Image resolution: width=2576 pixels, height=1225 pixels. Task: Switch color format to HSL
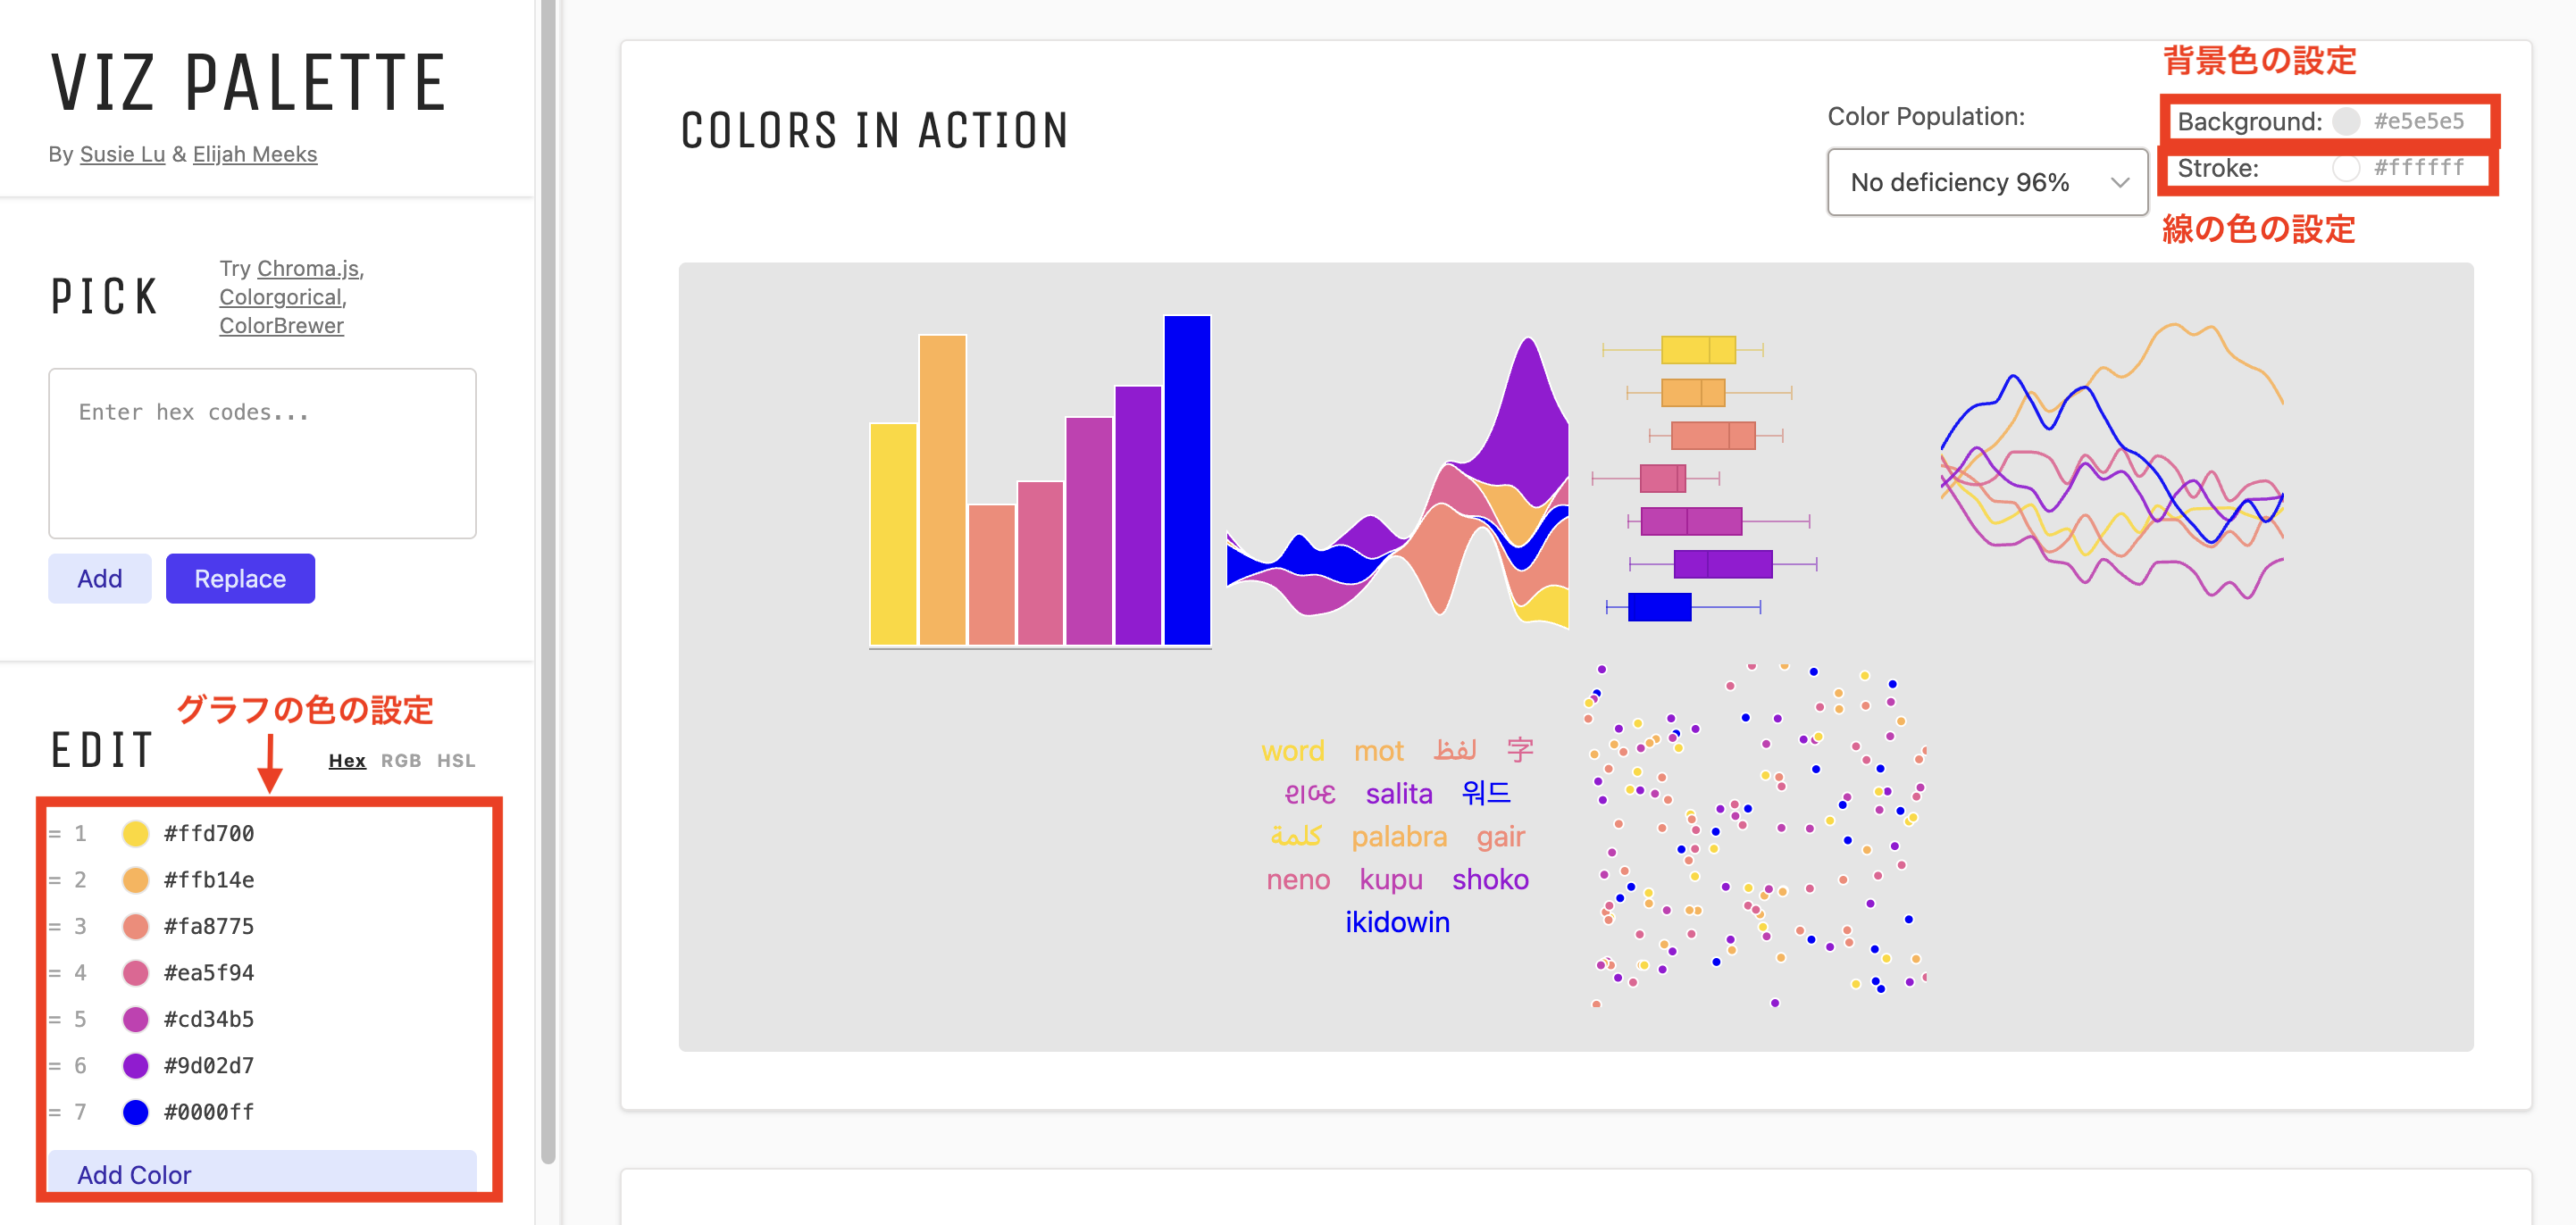pyautogui.click(x=456, y=760)
